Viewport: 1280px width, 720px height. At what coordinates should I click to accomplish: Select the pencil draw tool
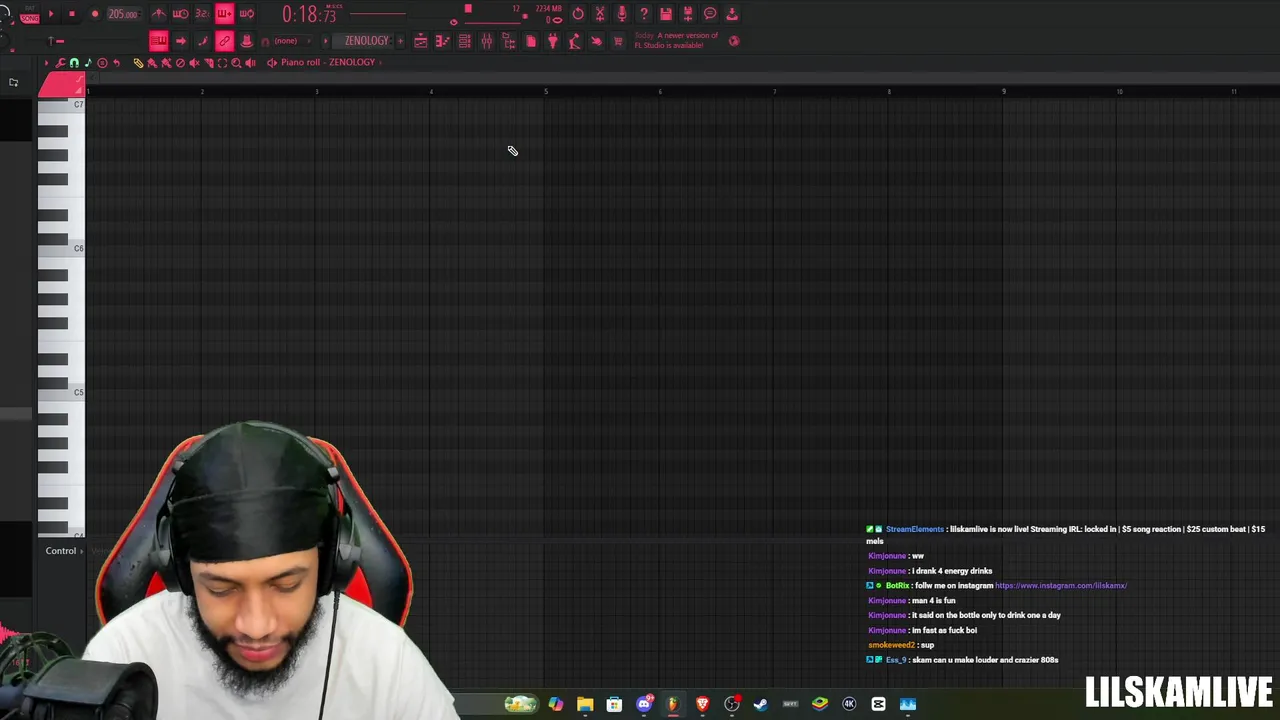point(138,62)
